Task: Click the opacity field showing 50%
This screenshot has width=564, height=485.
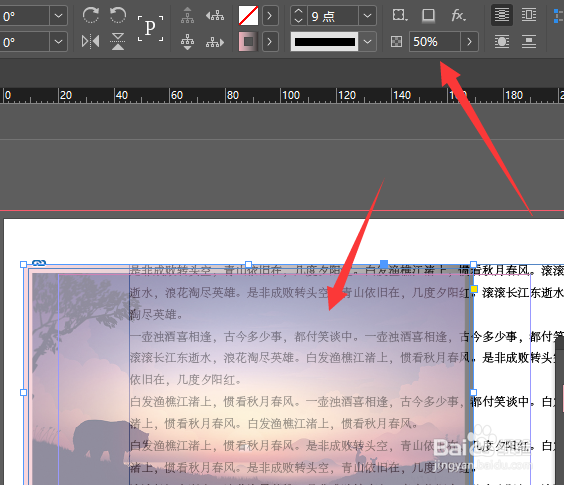Action: click(435, 42)
